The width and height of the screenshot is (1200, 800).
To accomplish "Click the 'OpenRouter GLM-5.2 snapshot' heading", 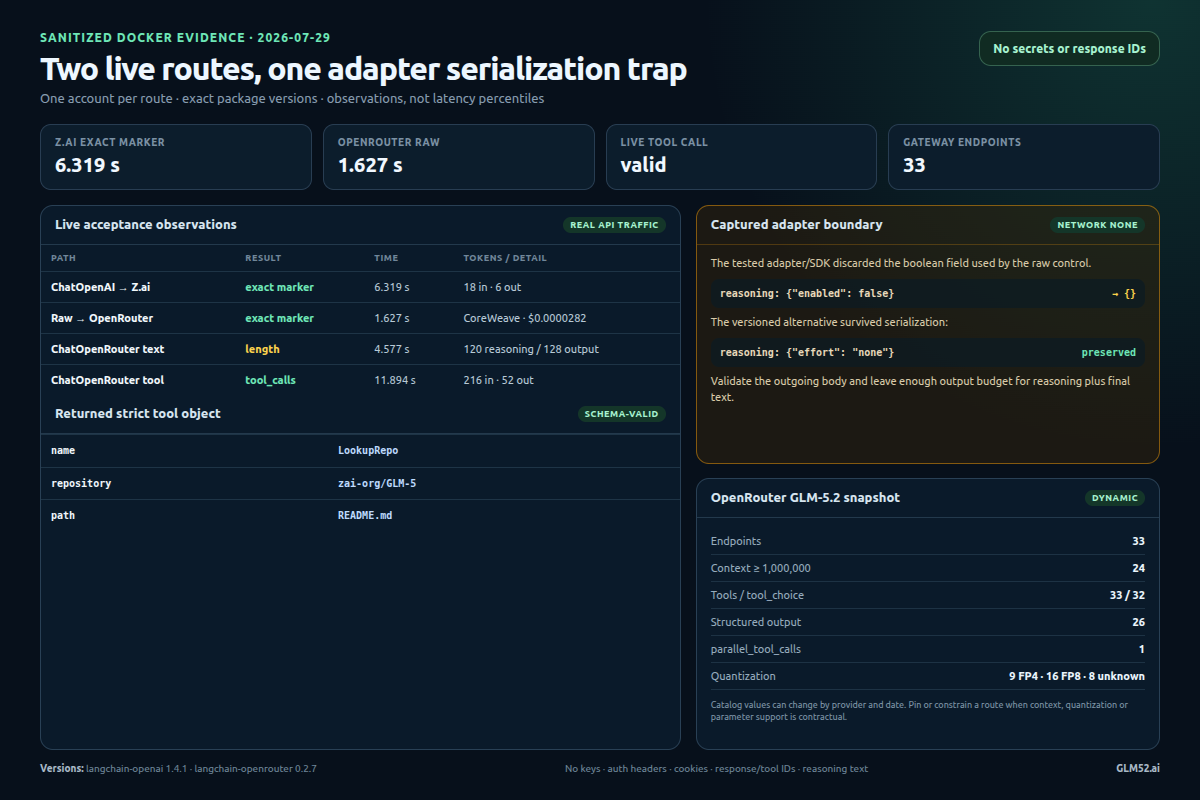I will 805,497.
